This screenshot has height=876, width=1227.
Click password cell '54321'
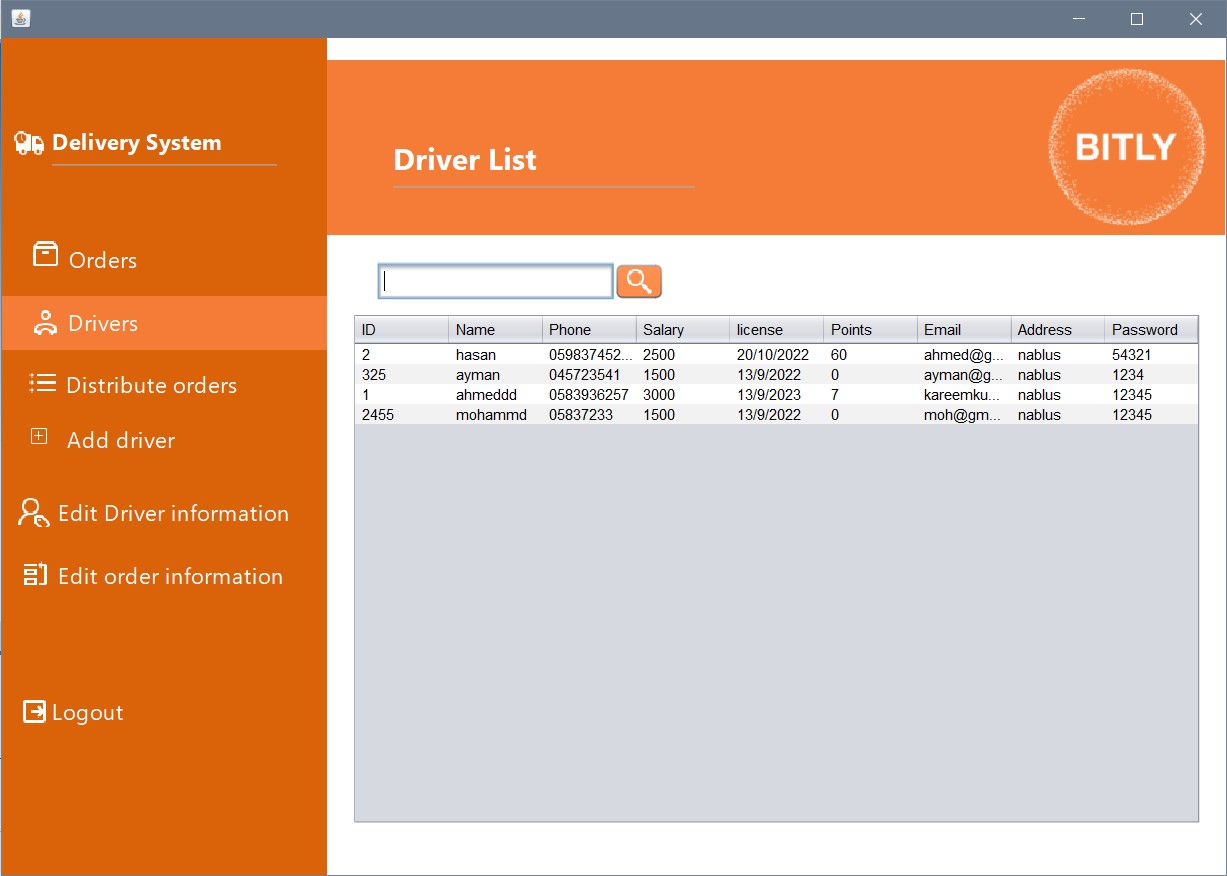coord(1151,355)
